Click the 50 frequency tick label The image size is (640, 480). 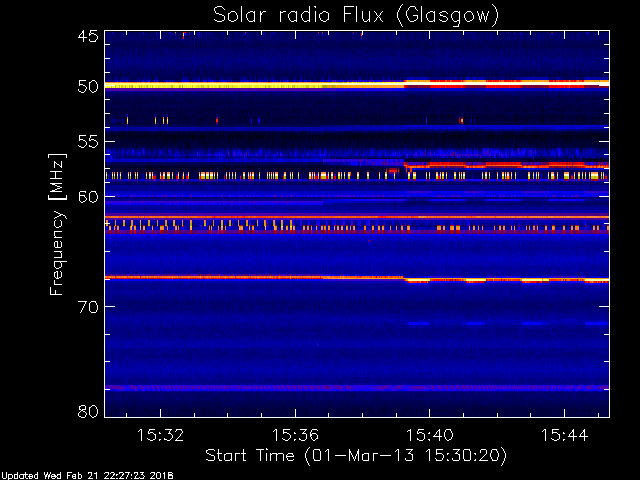pos(88,87)
